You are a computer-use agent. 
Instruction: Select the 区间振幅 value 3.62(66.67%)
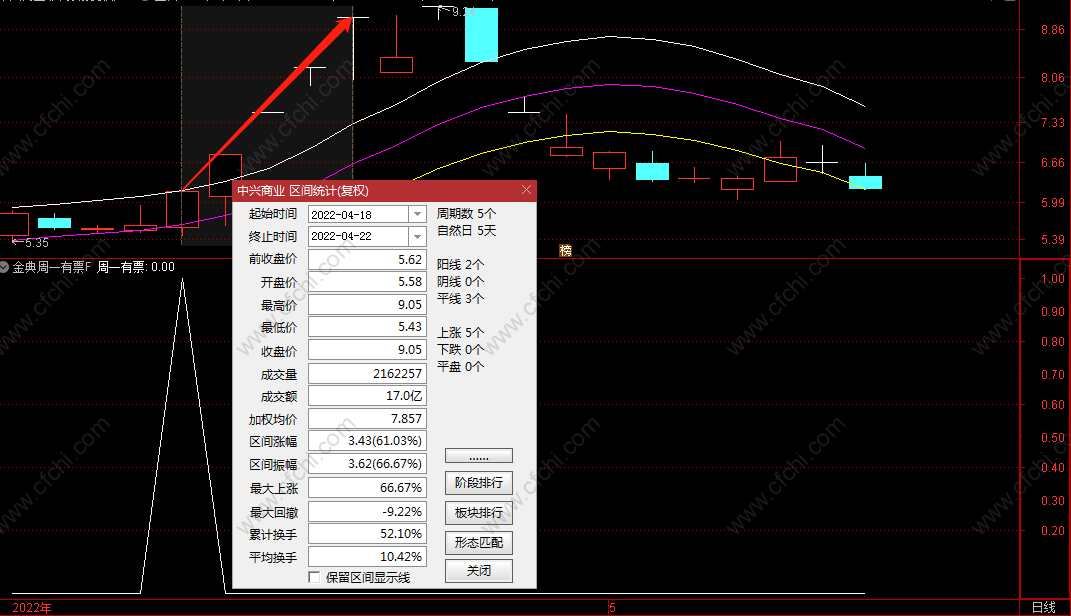(x=367, y=464)
